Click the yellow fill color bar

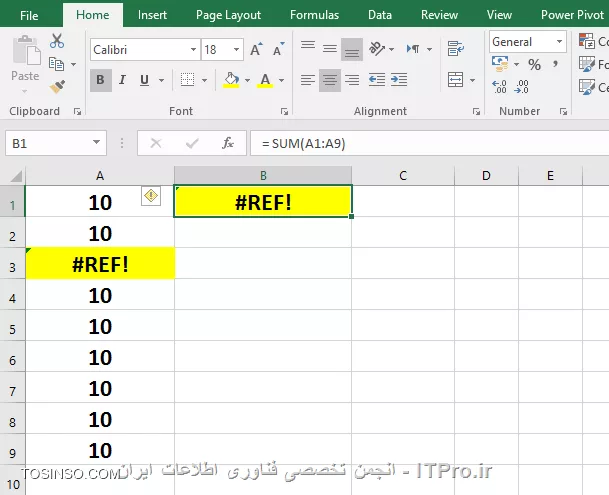[x=231, y=86]
